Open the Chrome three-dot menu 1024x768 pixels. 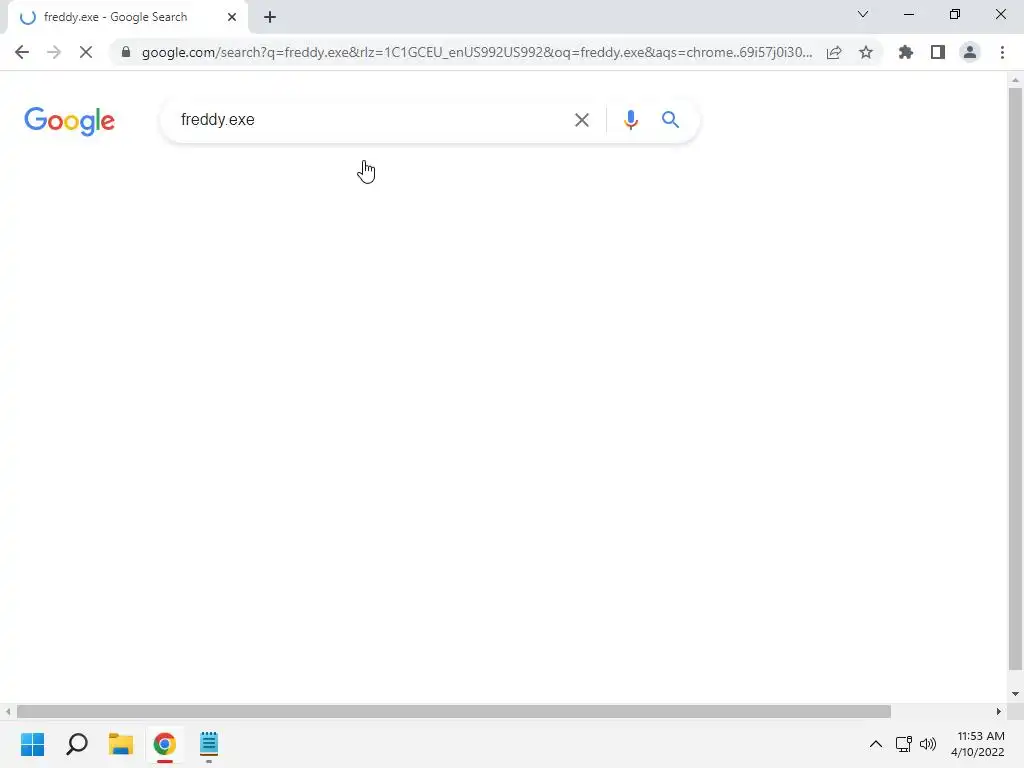1002,52
